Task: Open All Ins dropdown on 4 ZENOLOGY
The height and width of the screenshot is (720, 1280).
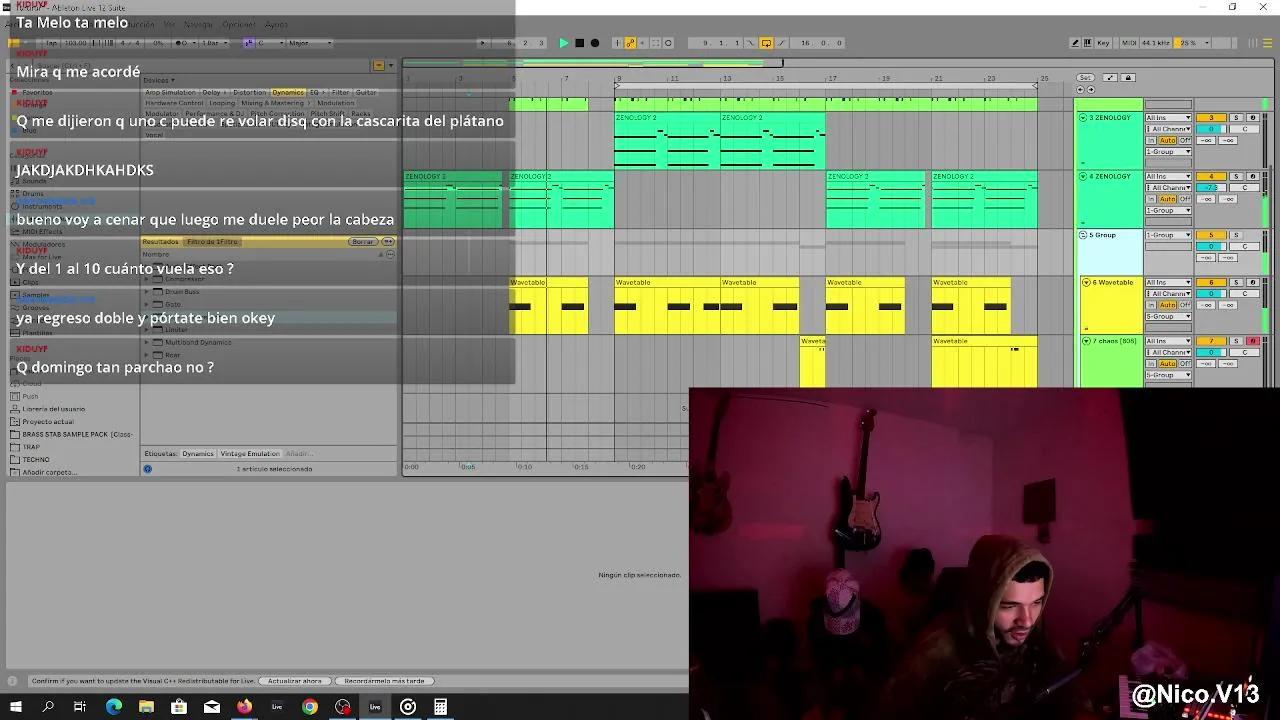Action: pyautogui.click(x=1168, y=177)
